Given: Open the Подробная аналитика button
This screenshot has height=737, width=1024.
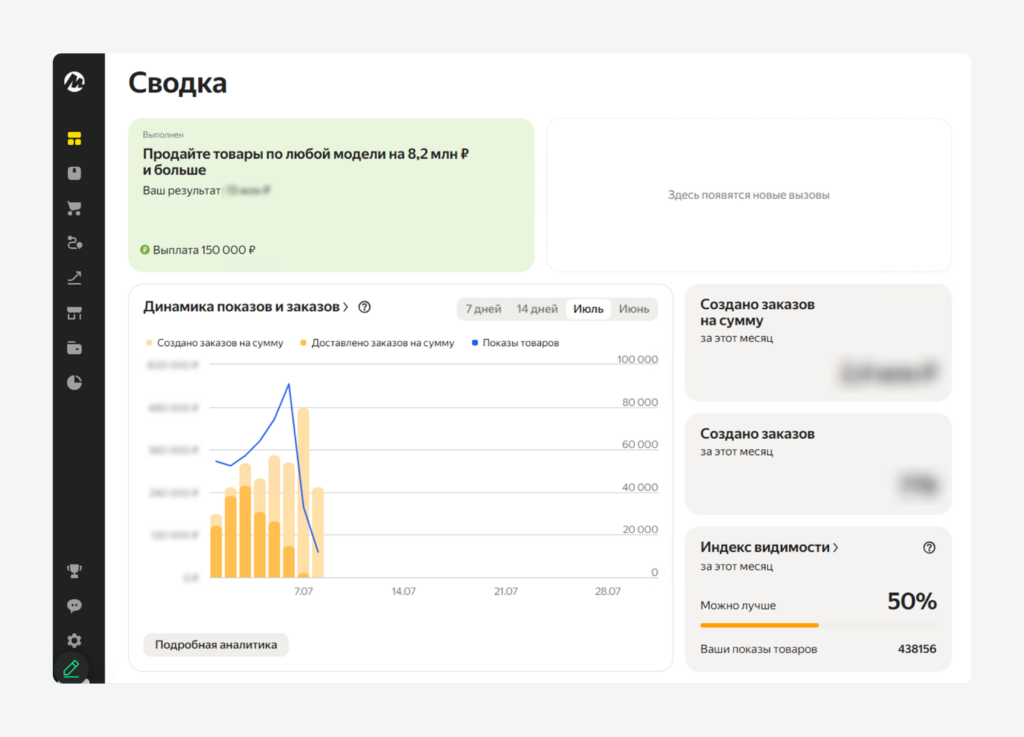Looking at the screenshot, I should tap(215, 644).
